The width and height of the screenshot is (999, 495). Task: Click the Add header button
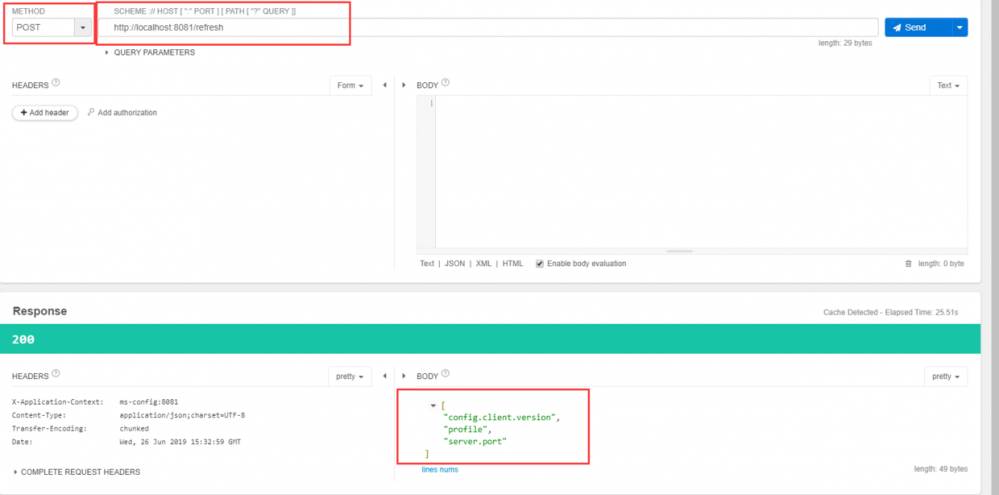coord(45,112)
